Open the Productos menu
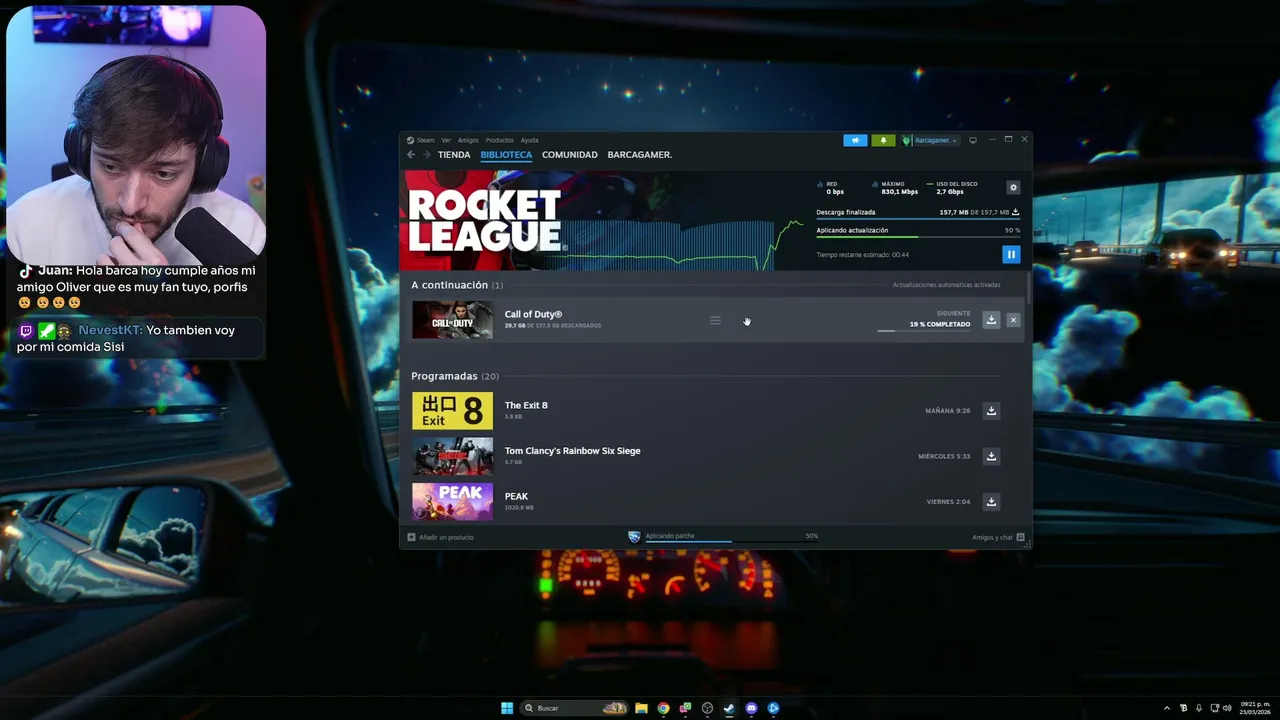The image size is (1280, 720). point(499,140)
